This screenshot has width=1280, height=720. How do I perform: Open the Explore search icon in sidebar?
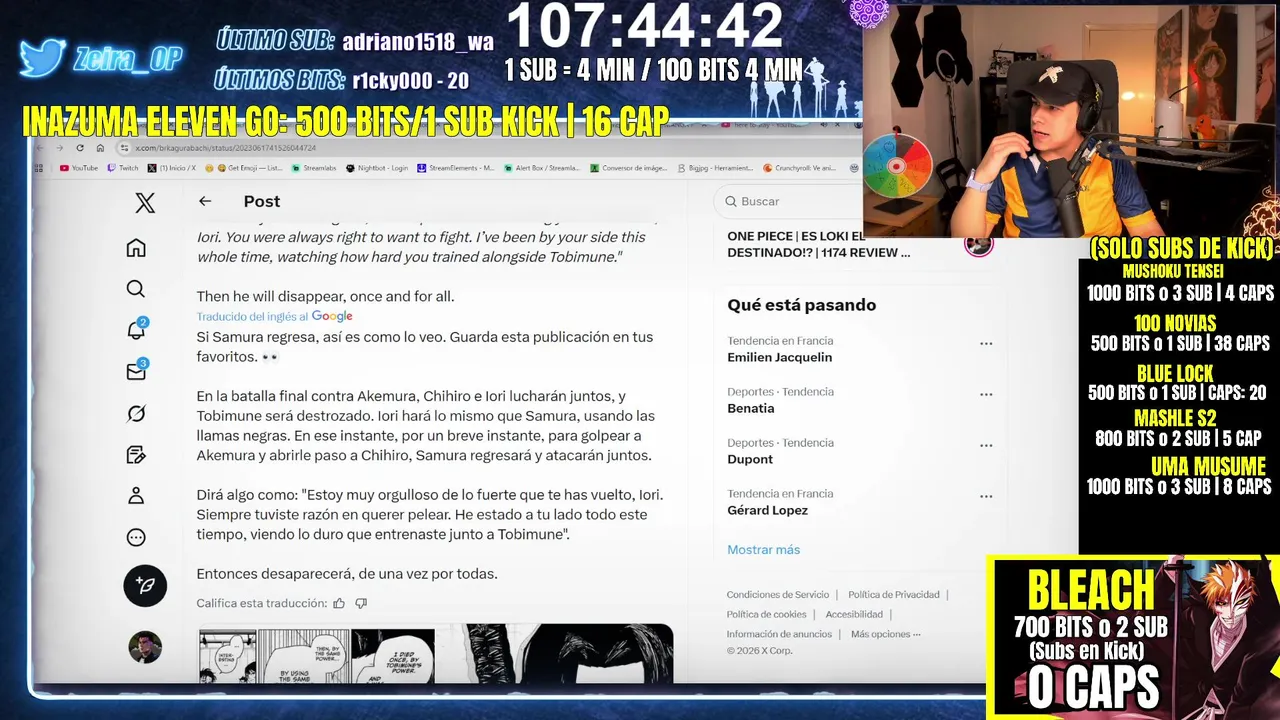136,289
